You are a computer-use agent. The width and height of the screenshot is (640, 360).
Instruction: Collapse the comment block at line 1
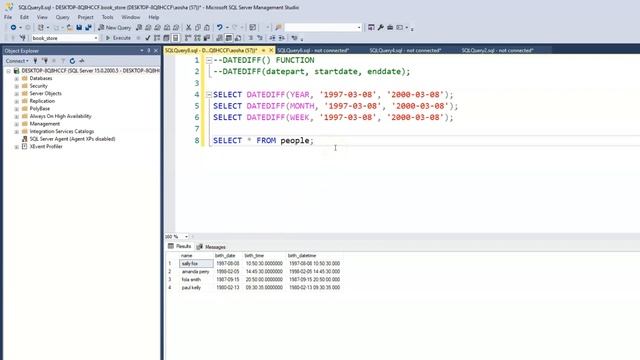coord(209,60)
